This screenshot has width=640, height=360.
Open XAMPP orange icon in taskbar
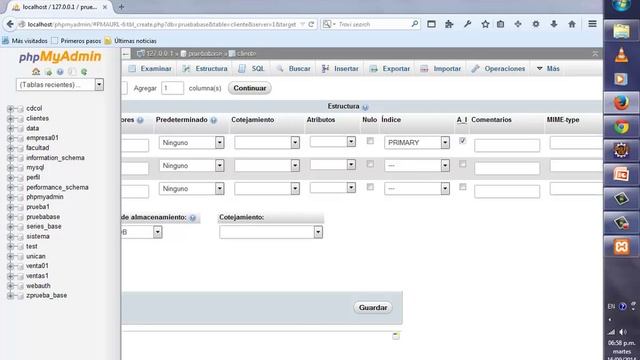621,247
